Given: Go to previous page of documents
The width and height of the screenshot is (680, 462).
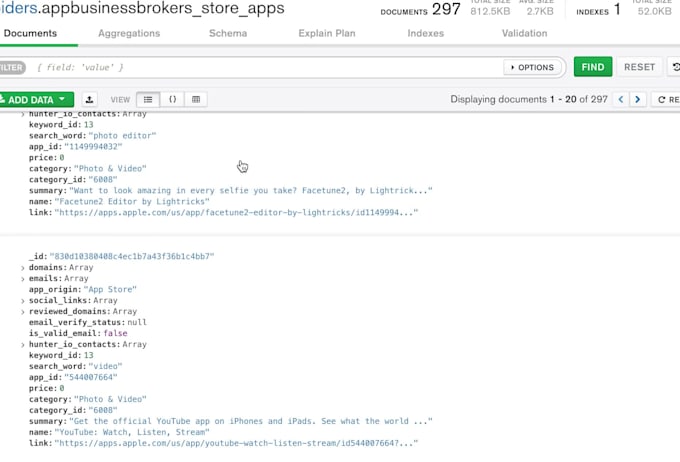Looking at the screenshot, I should coord(621,99).
